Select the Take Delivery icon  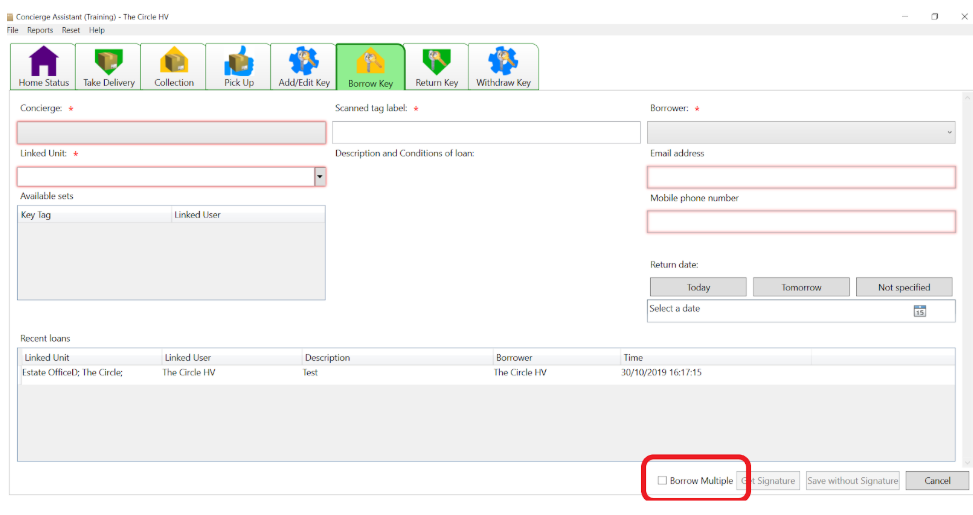(108, 63)
